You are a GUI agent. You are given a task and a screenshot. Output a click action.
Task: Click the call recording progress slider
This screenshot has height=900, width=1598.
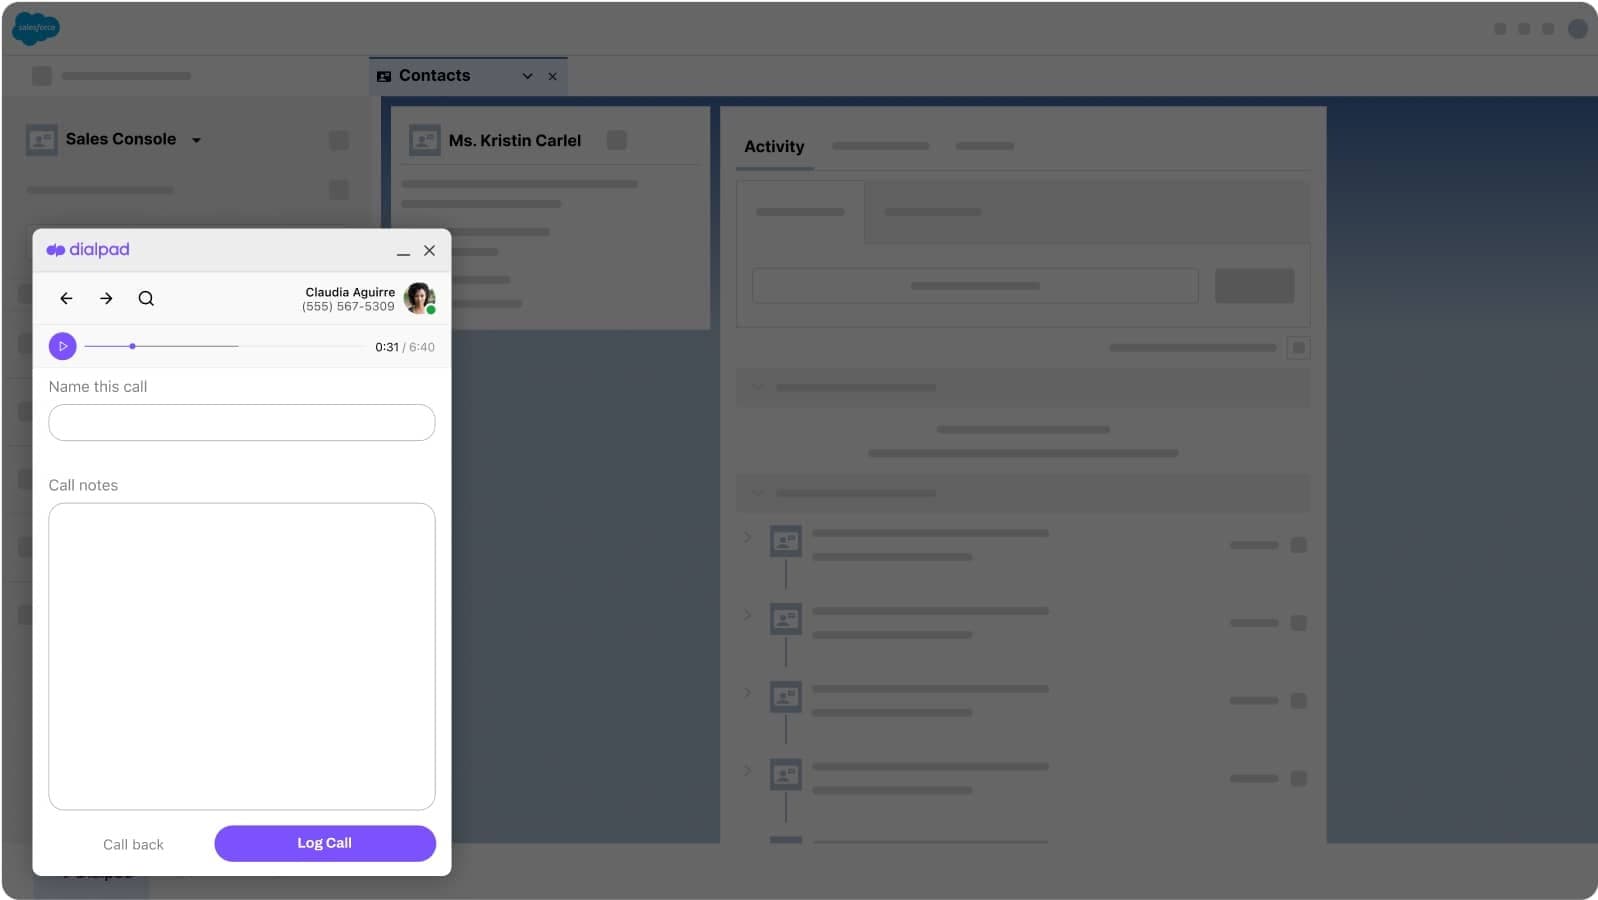tap(224, 346)
